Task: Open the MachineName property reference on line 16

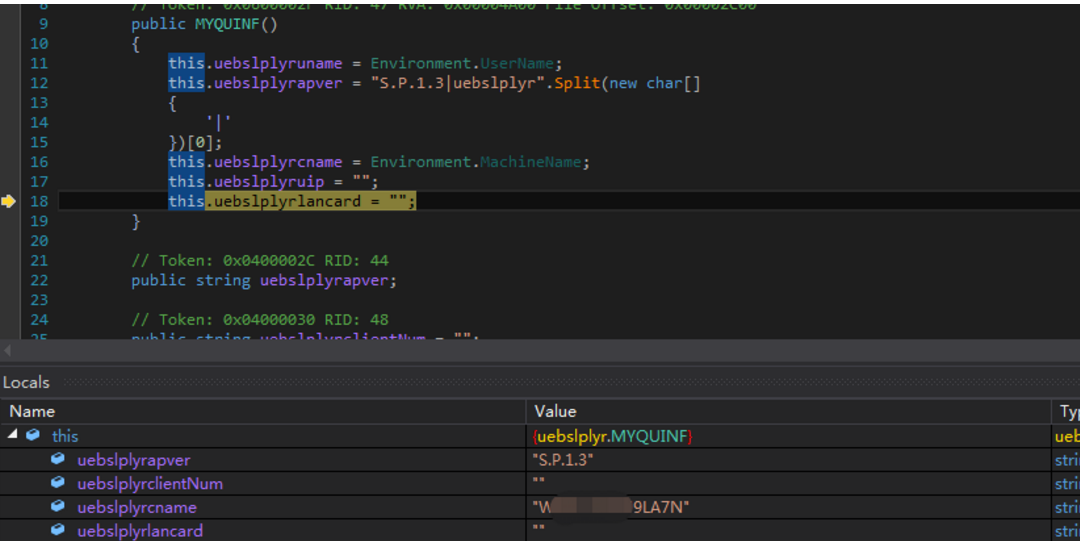Action: tap(533, 162)
